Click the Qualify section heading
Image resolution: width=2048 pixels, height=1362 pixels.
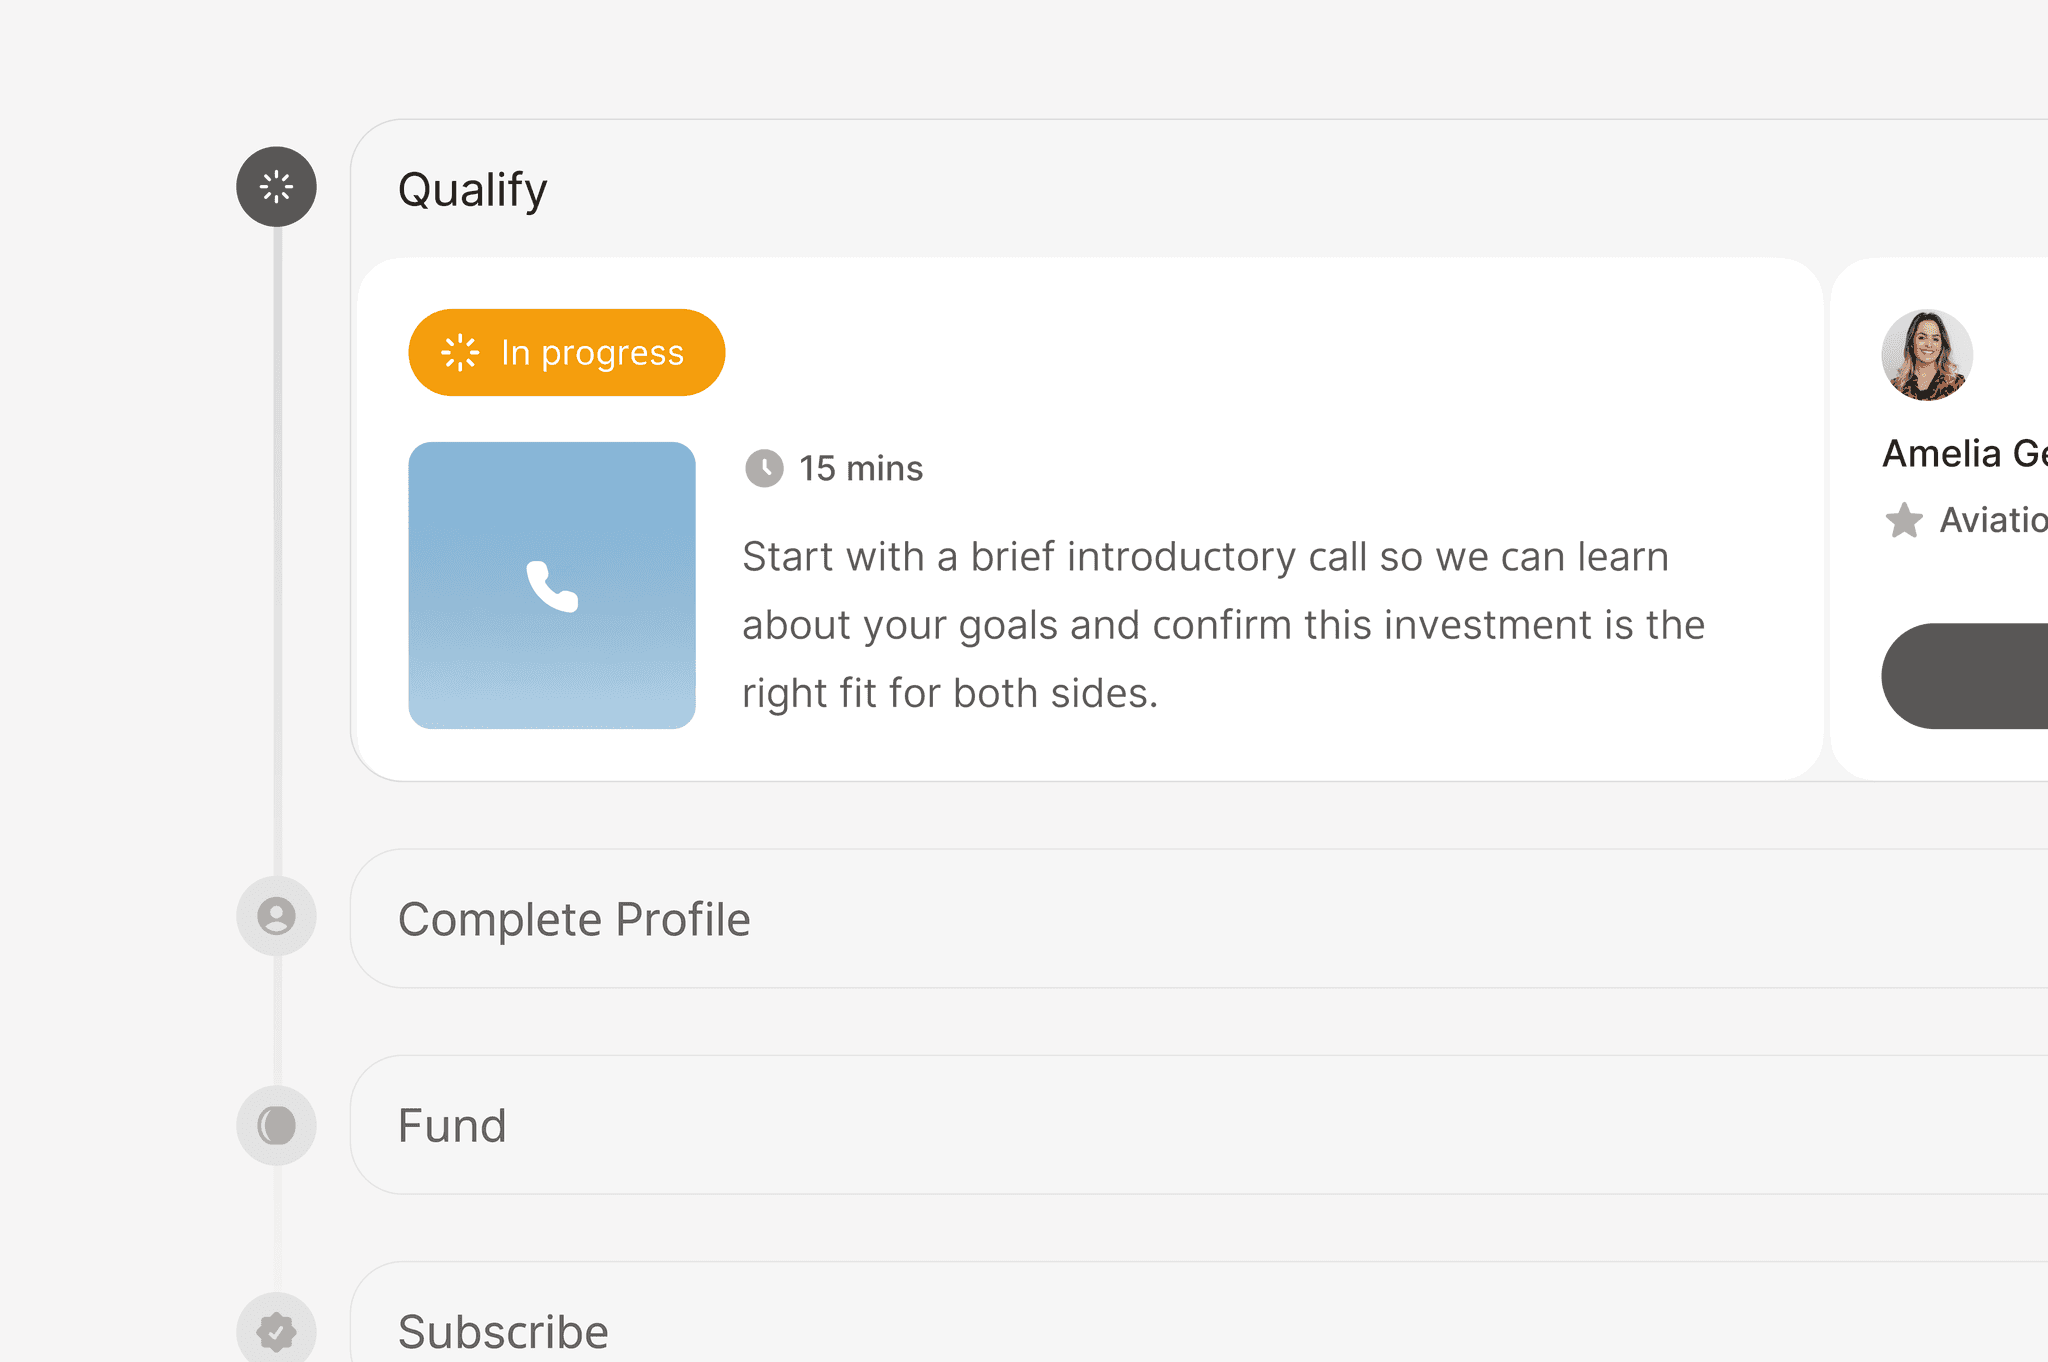tap(473, 190)
